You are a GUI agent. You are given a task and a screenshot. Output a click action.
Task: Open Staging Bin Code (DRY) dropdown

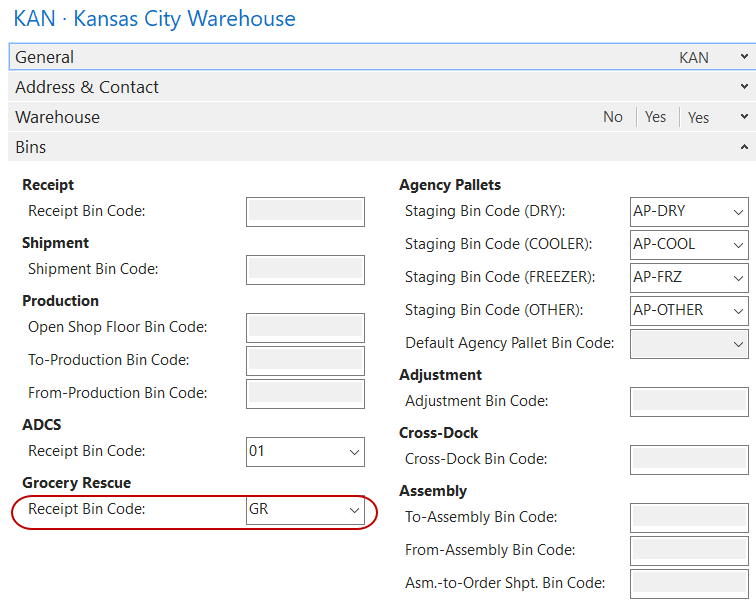738,212
